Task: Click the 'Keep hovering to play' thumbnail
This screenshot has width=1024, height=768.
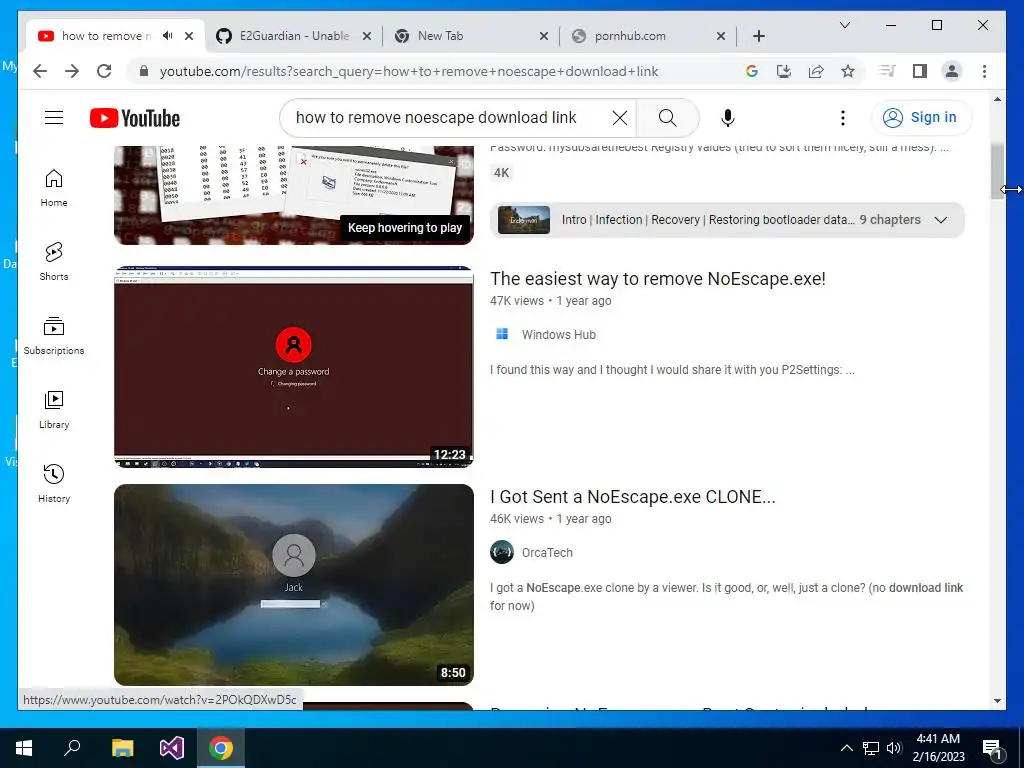Action: [x=293, y=195]
